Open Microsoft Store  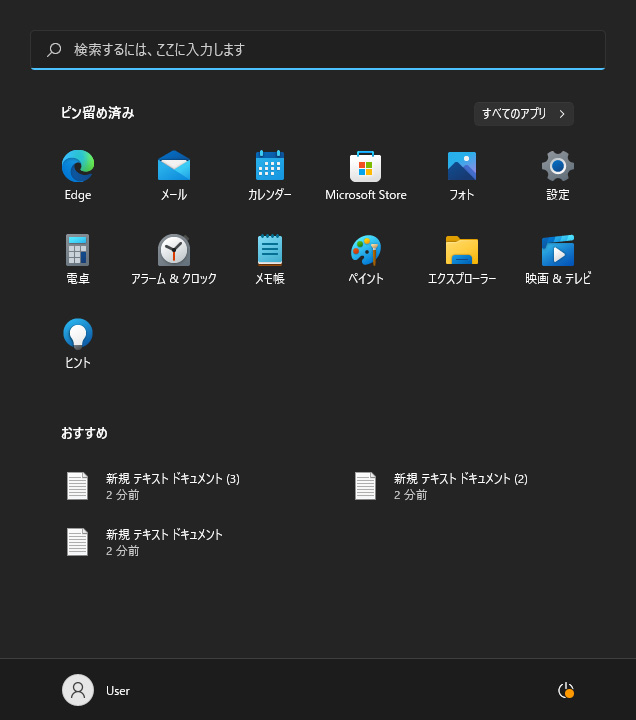click(366, 166)
